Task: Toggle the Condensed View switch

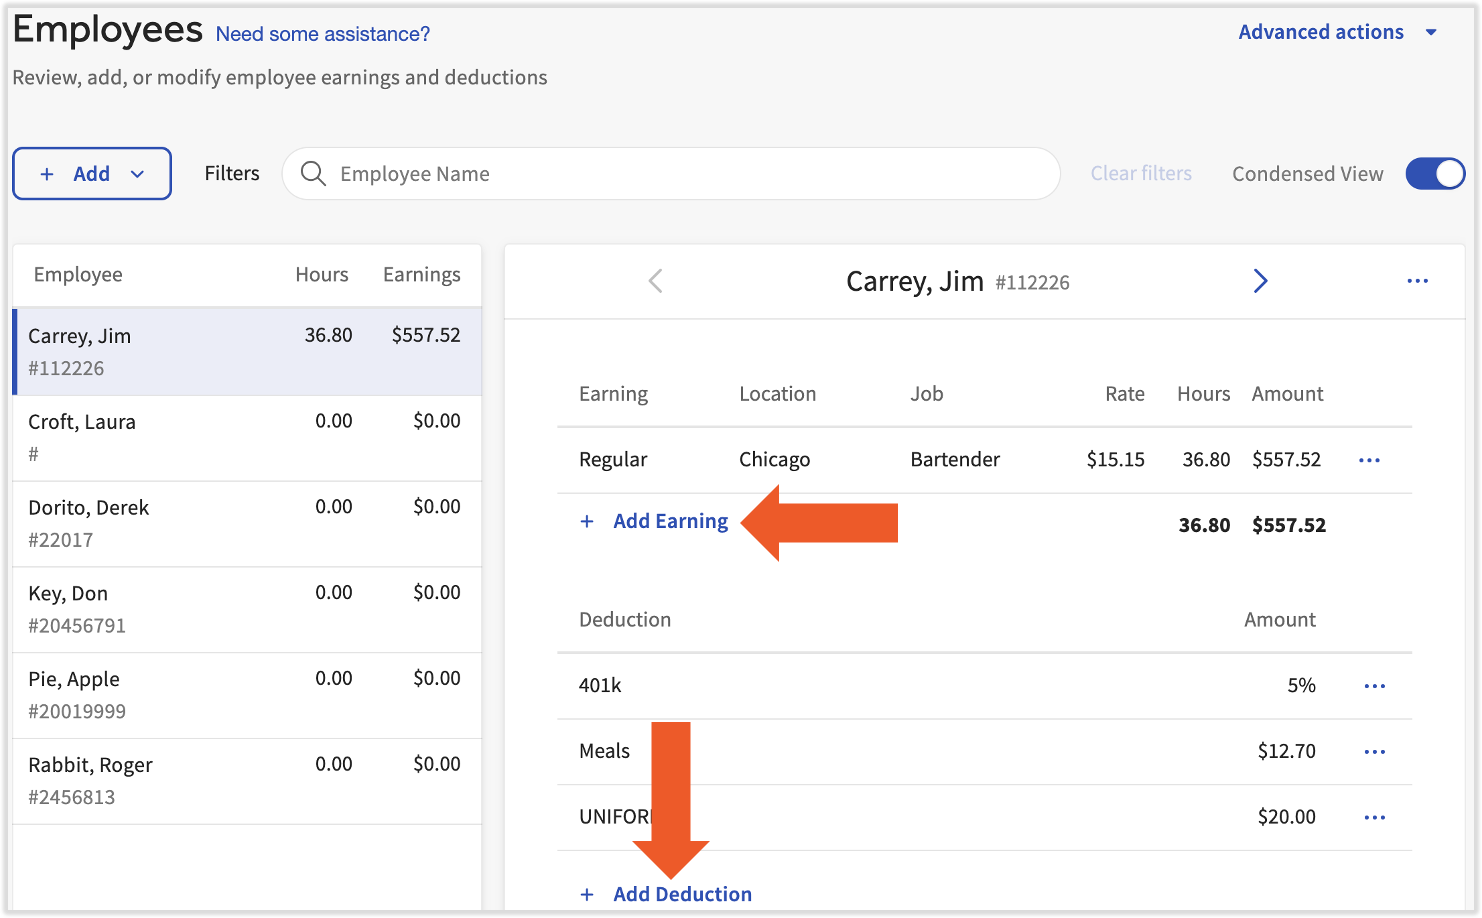Action: [x=1434, y=174]
